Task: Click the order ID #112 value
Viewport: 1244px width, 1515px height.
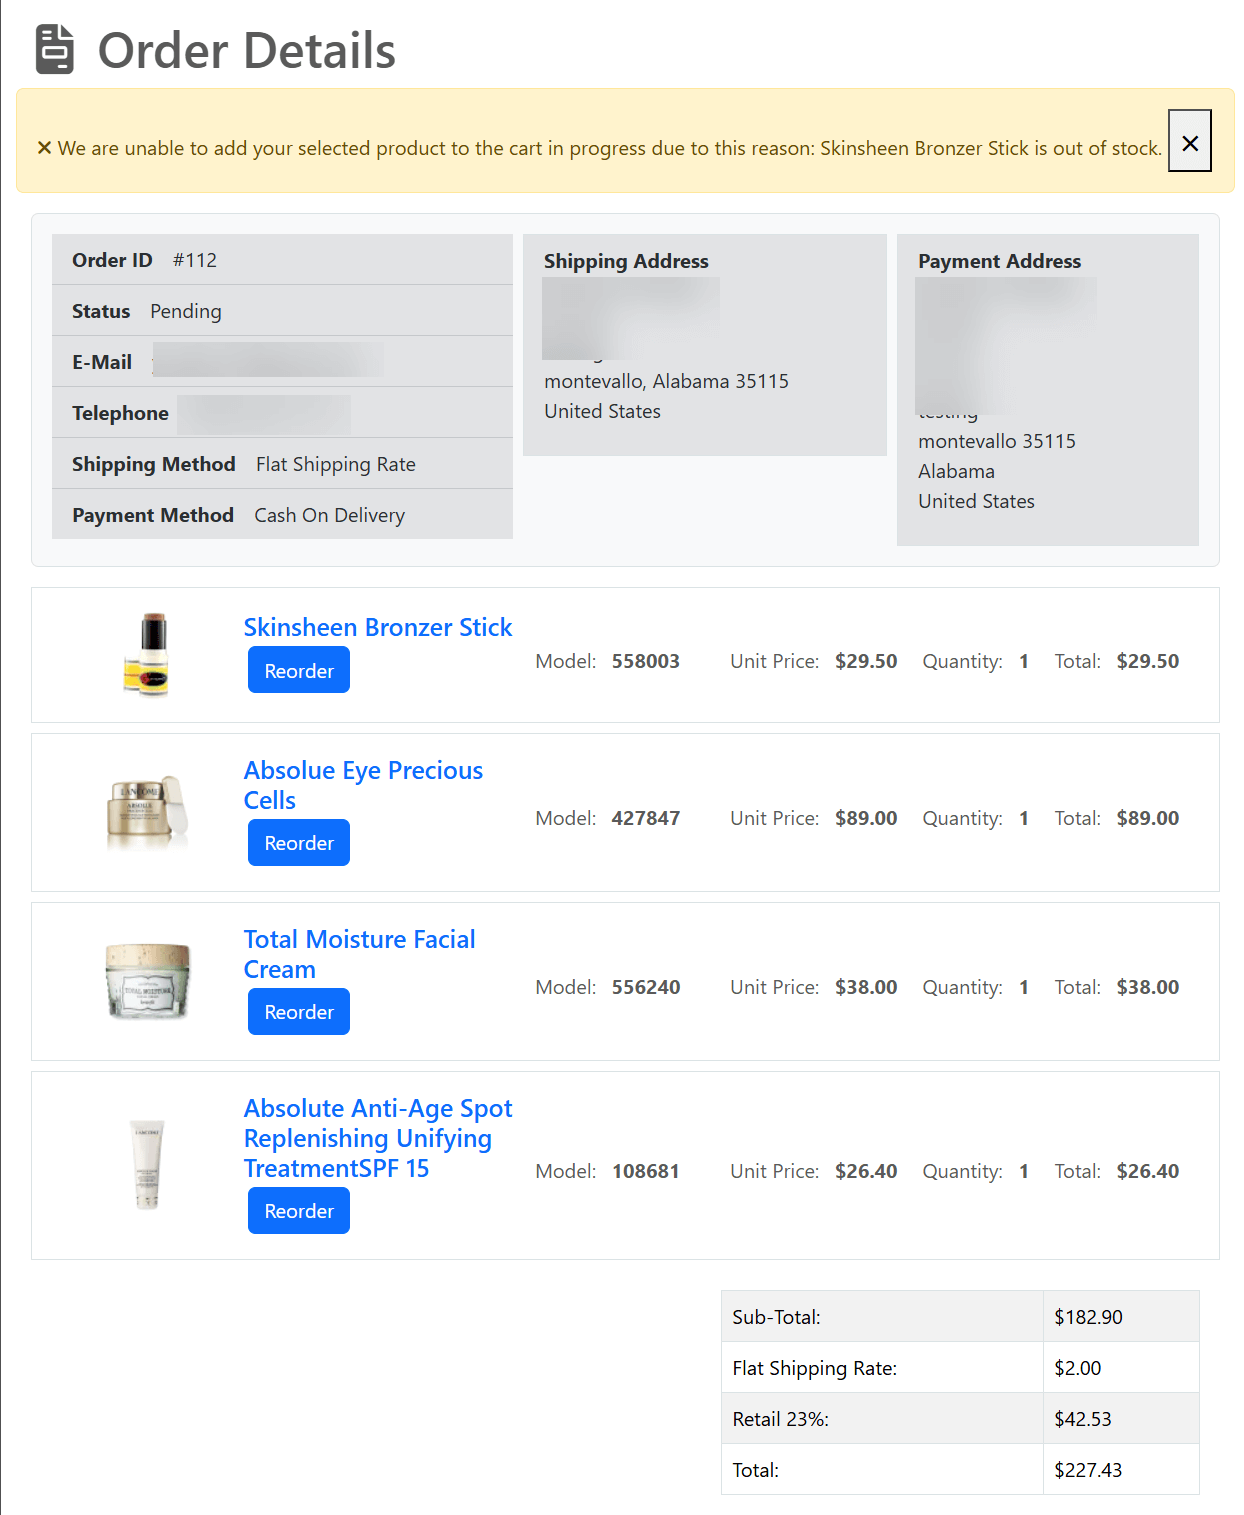Action: pos(194,260)
